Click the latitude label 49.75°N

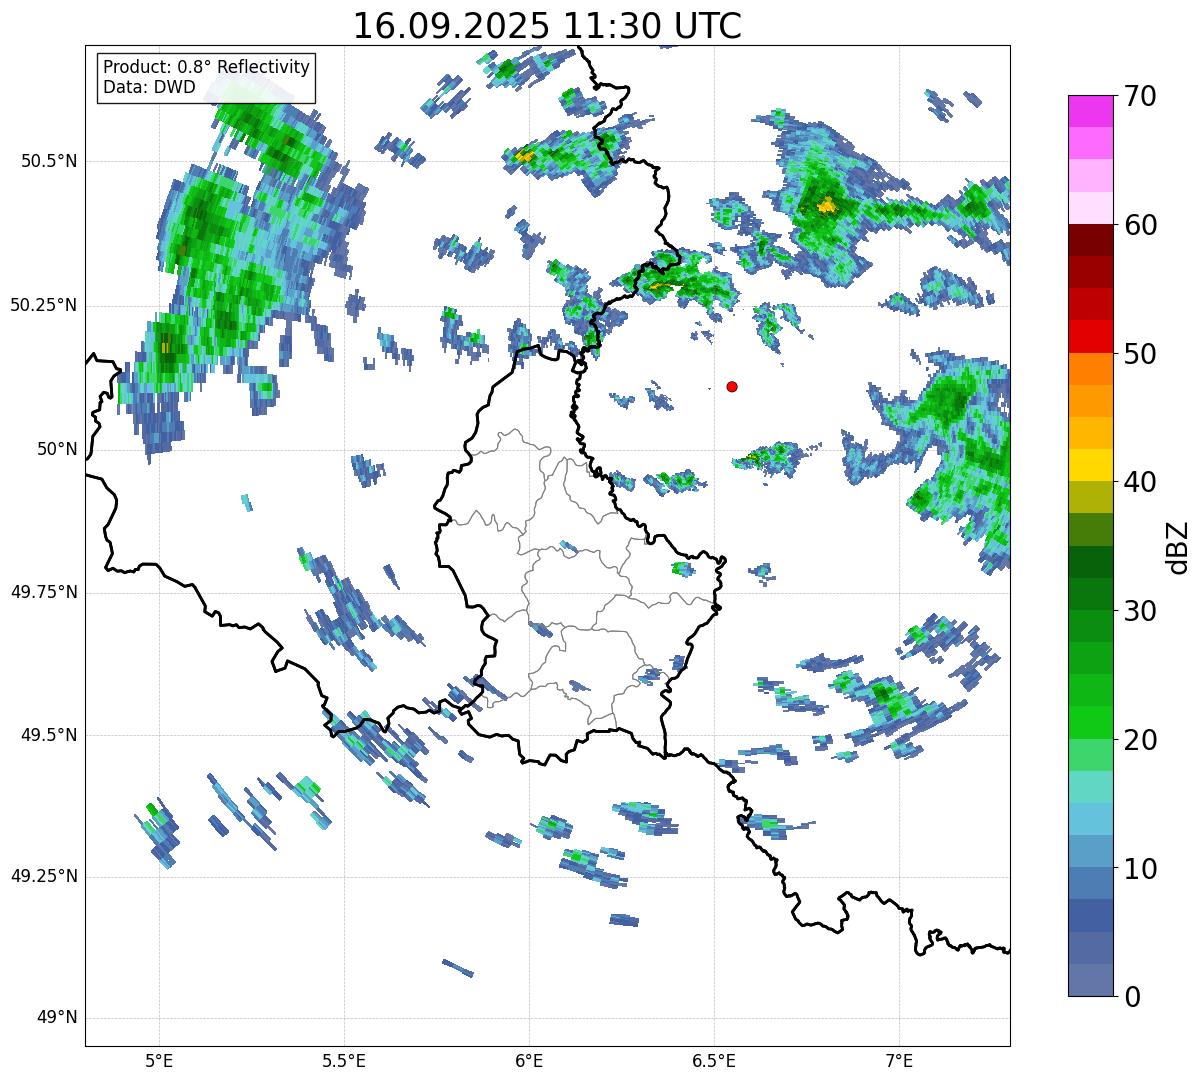(43, 592)
